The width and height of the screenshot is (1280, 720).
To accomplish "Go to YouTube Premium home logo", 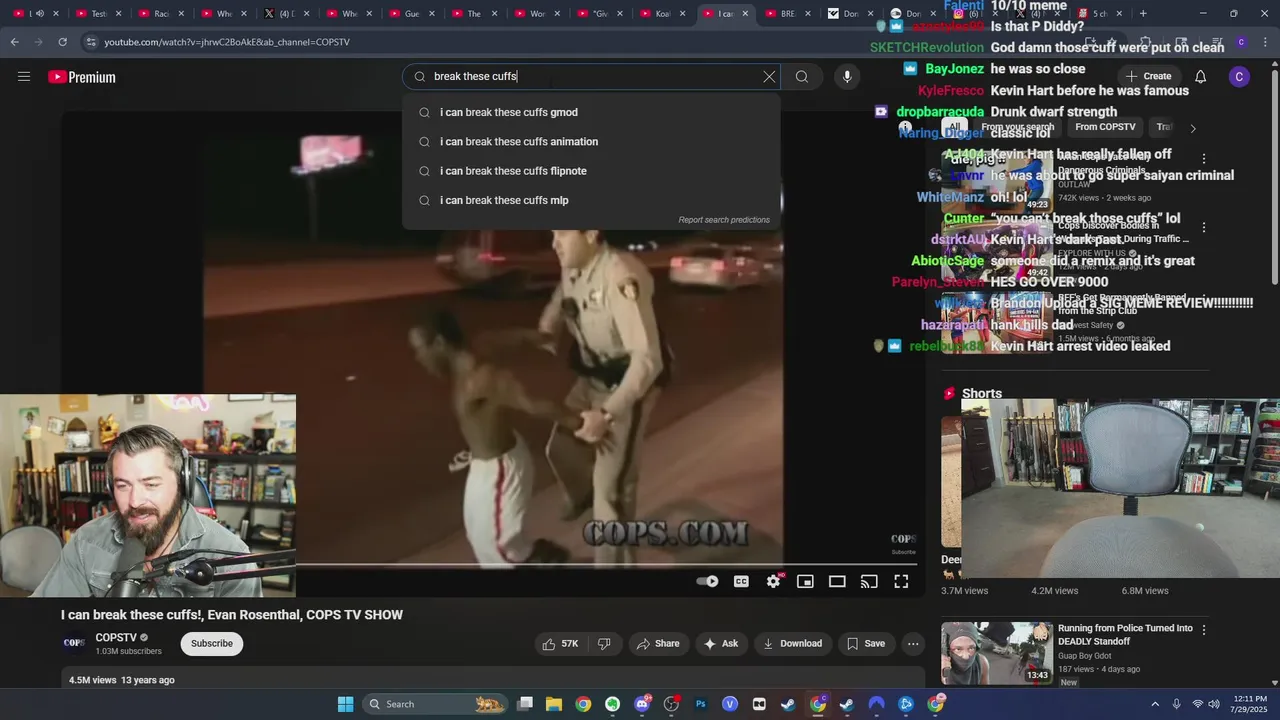I will (82, 77).
